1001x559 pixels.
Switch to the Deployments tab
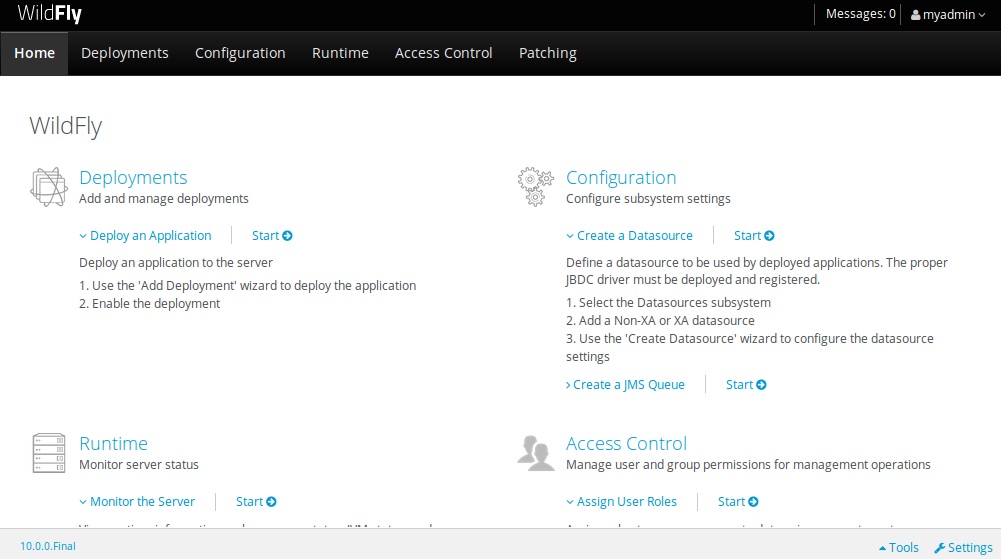coord(124,53)
